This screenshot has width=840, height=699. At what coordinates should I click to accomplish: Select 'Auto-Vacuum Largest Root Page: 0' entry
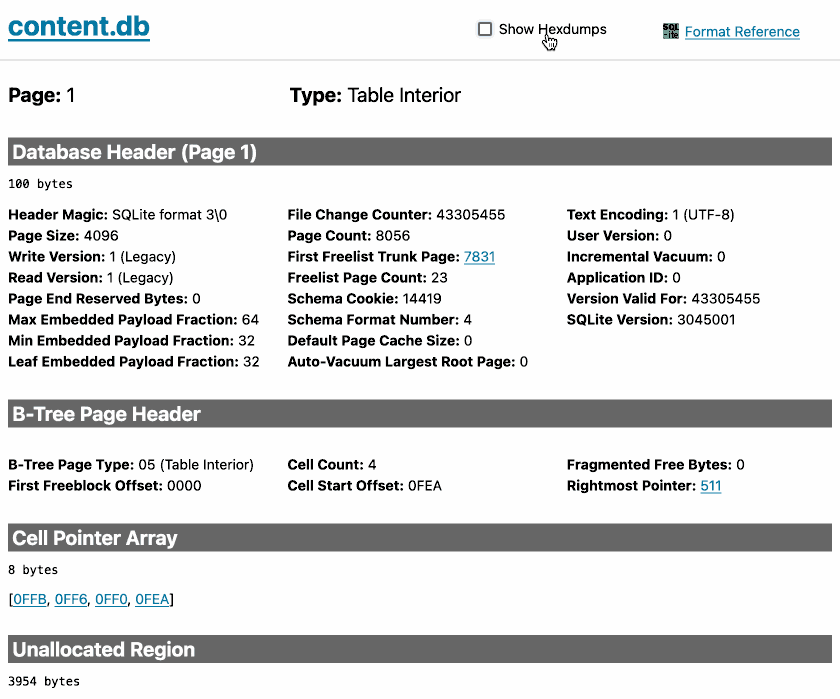tap(408, 362)
